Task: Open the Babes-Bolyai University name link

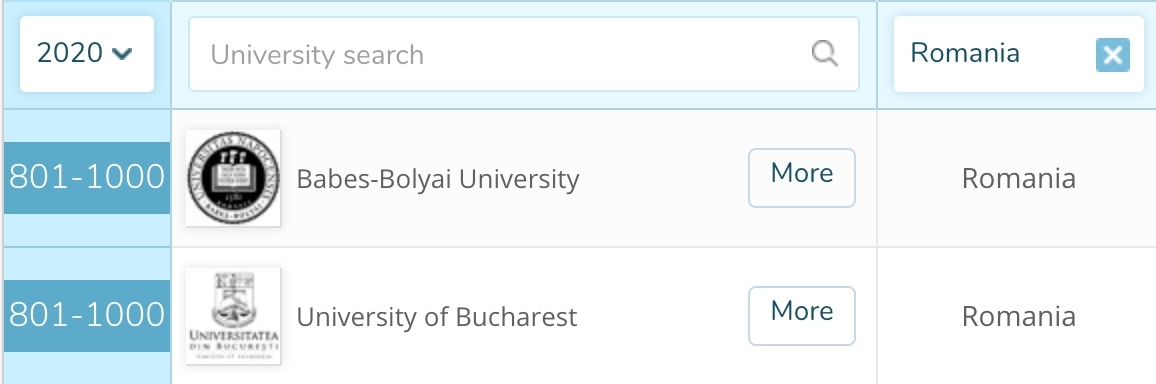Action: coord(438,179)
